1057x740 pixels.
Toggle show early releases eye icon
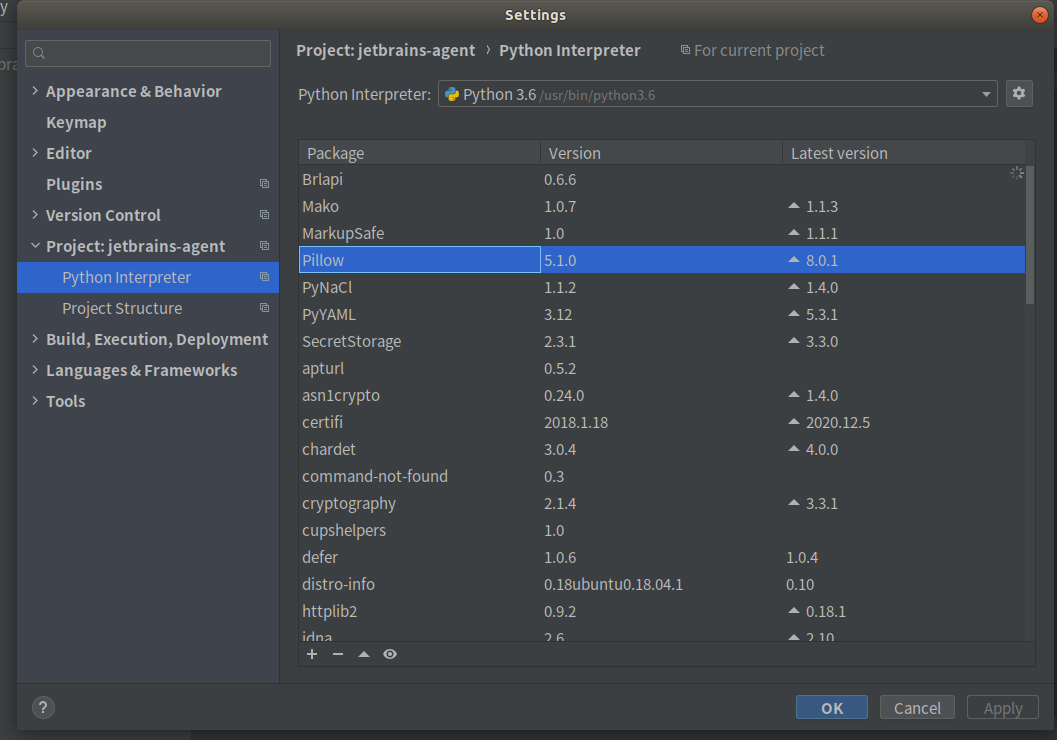point(390,654)
